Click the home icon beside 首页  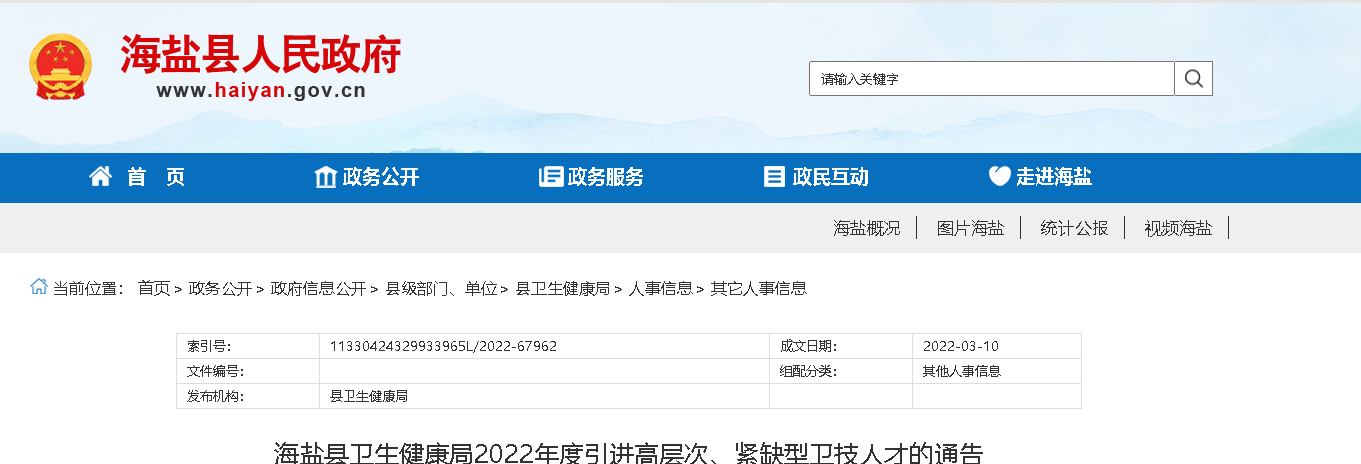pos(100,177)
